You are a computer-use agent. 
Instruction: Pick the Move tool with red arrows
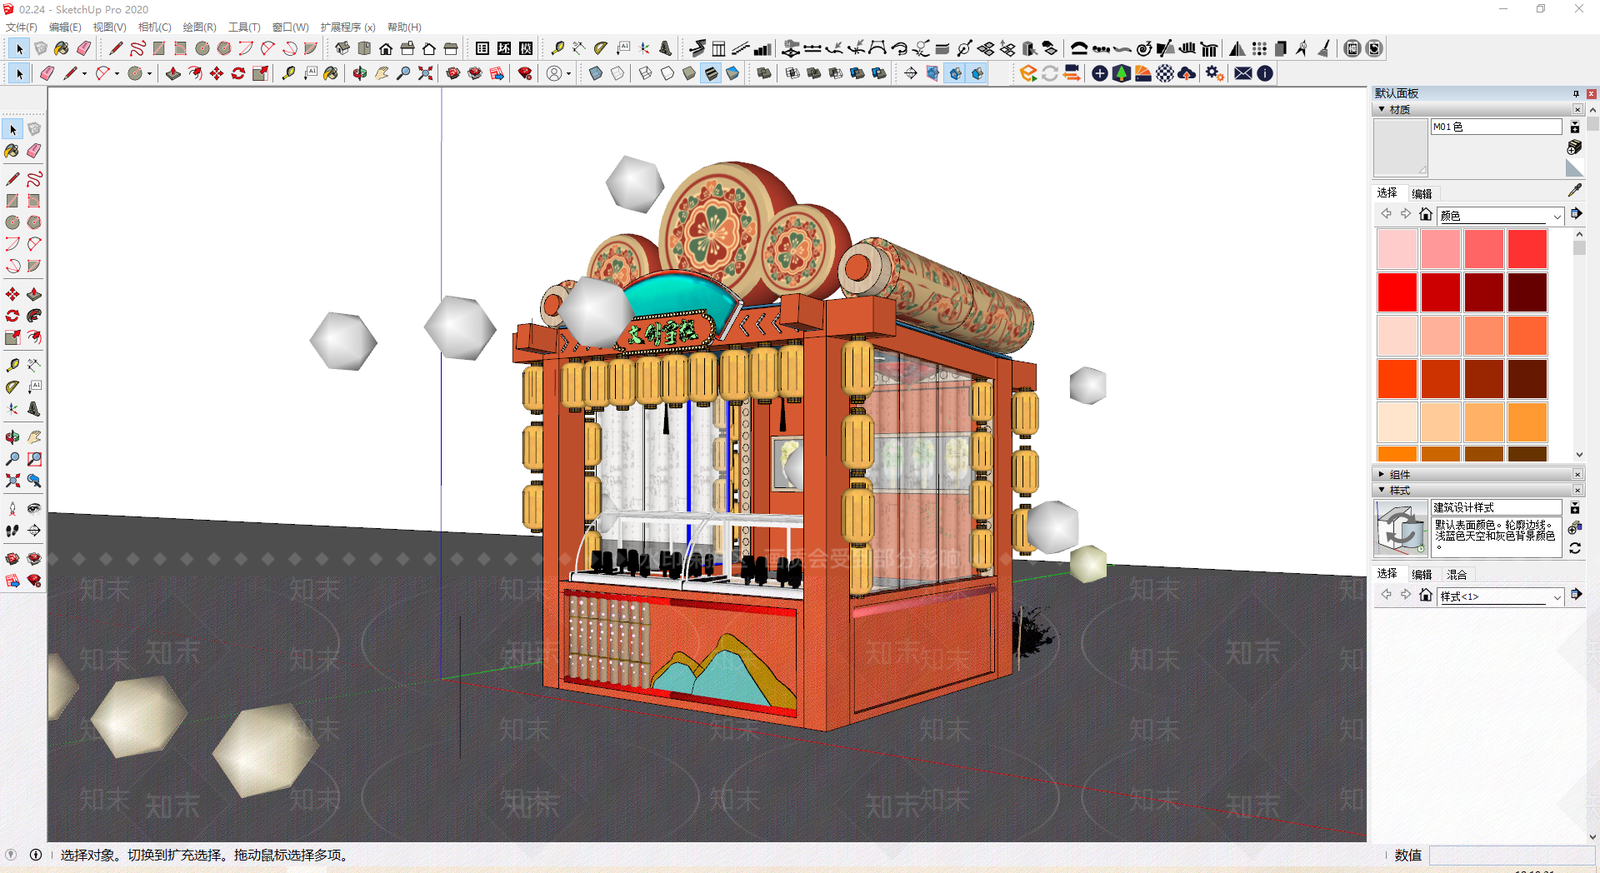tap(12, 294)
